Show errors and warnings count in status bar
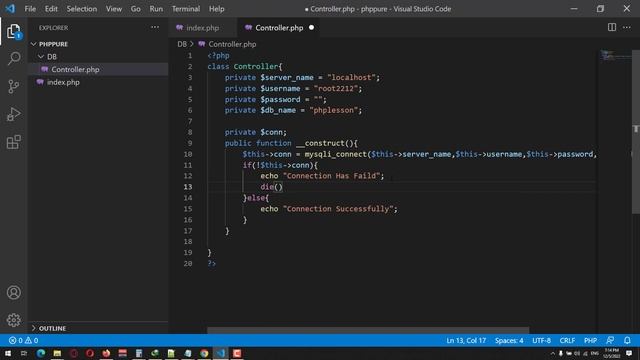The image size is (640, 360). [x=23, y=340]
